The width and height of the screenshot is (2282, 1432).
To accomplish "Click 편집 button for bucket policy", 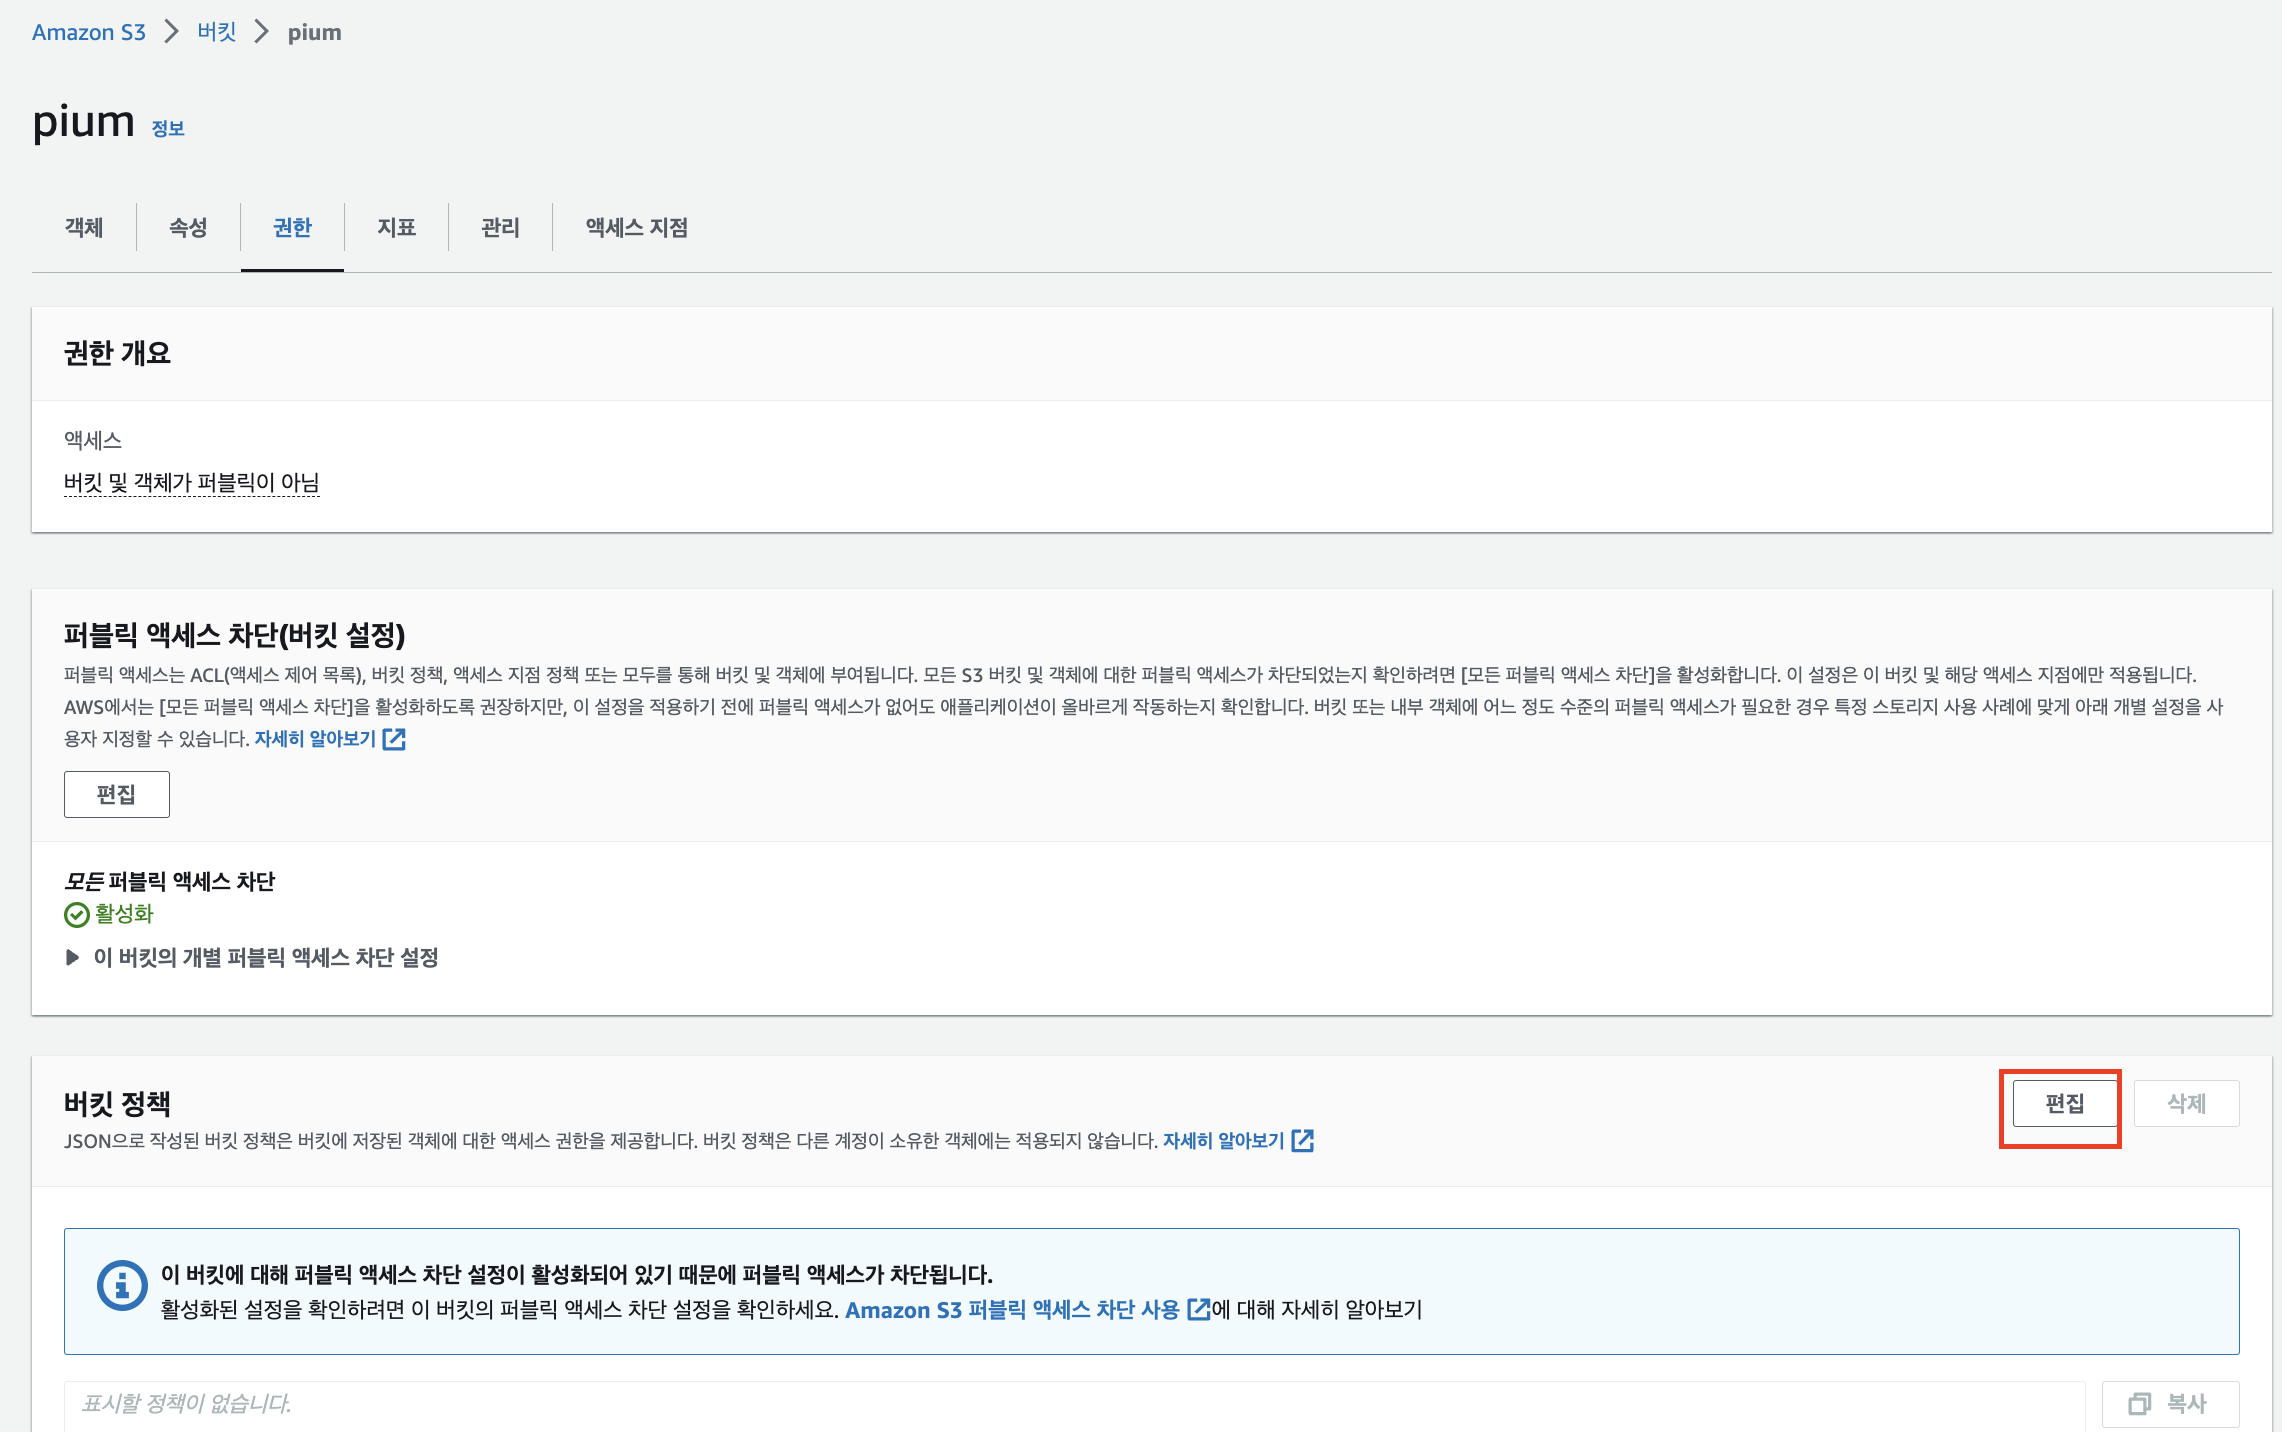I will point(2064,1104).
